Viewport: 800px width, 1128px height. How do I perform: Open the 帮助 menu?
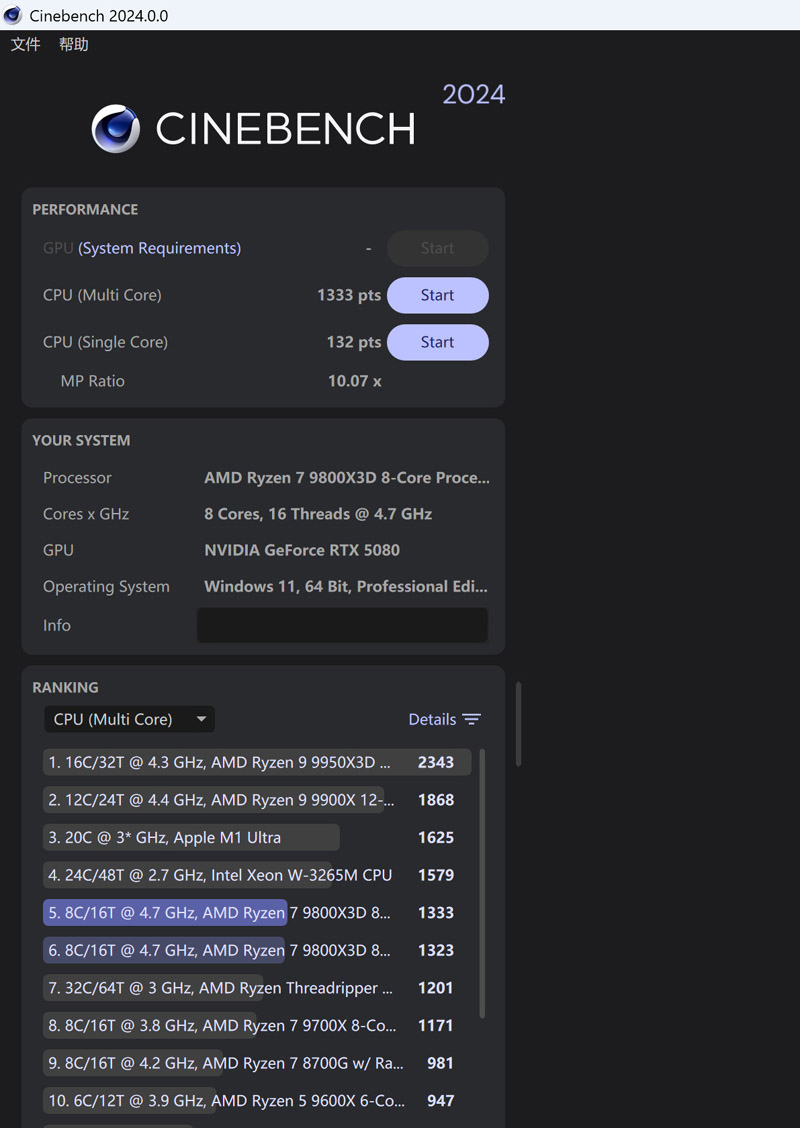[x=74, y=44]
